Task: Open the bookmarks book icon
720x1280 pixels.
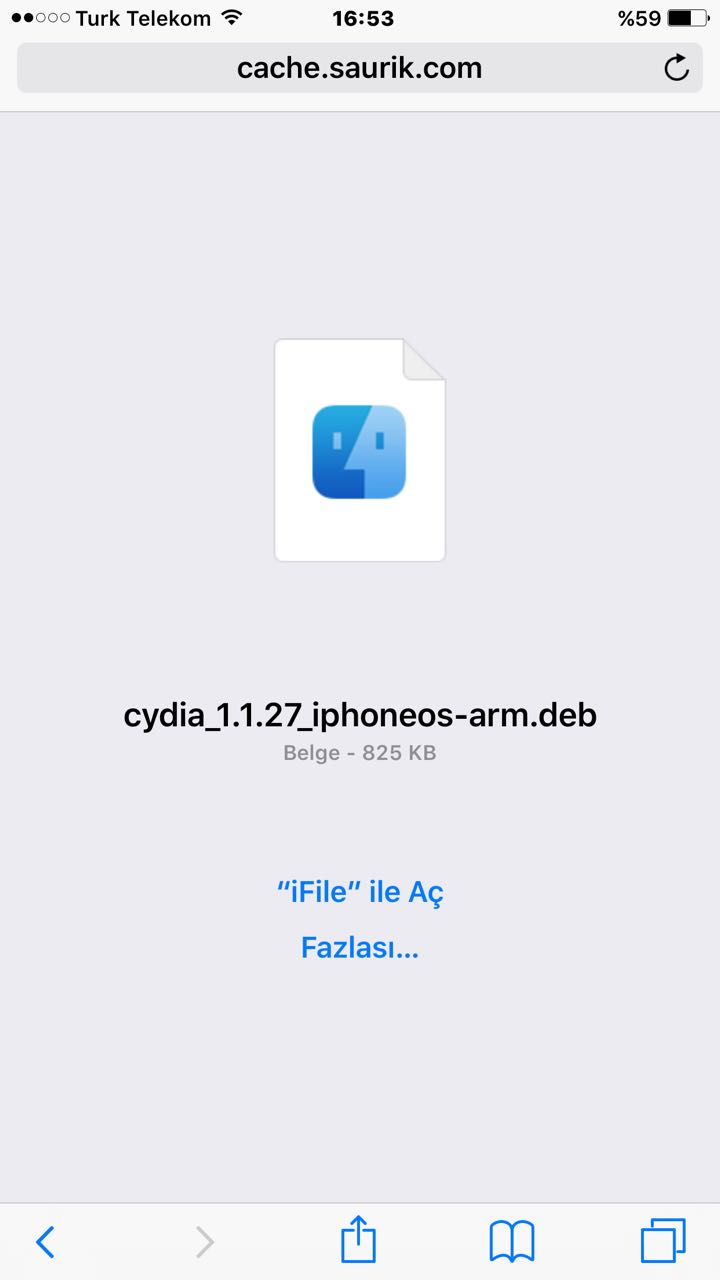Action: pos(512,1242)
